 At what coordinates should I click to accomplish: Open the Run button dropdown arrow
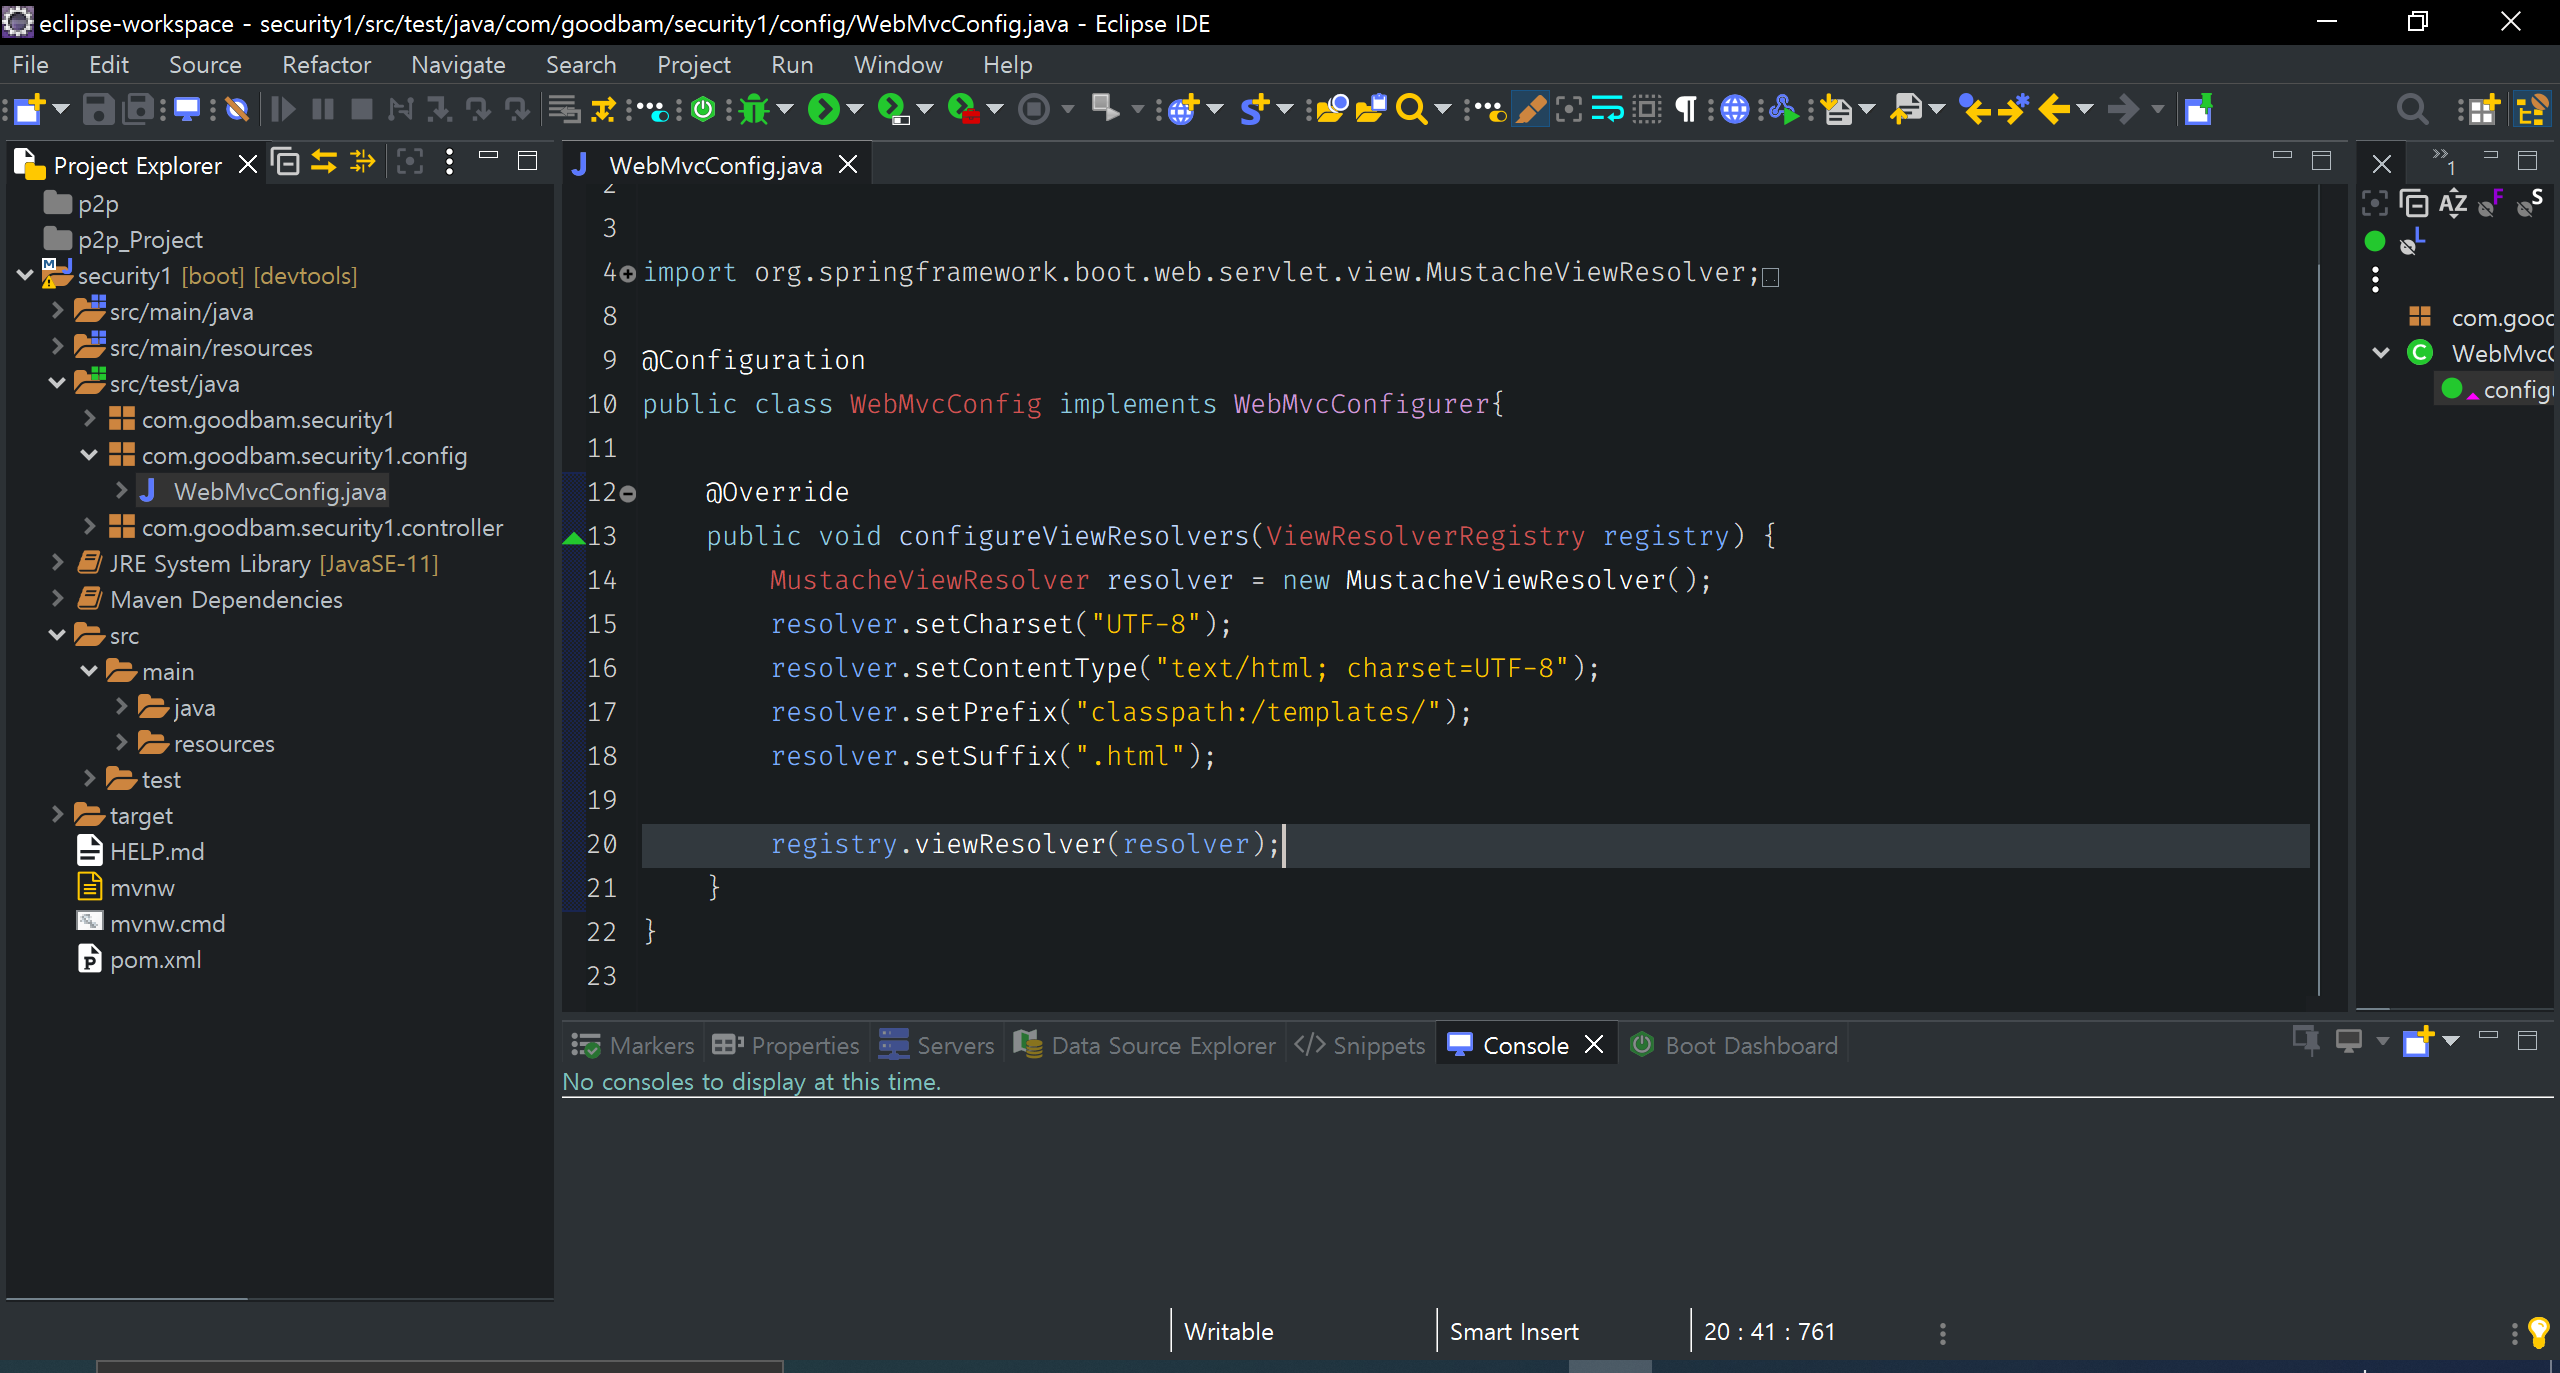point(855,109)
